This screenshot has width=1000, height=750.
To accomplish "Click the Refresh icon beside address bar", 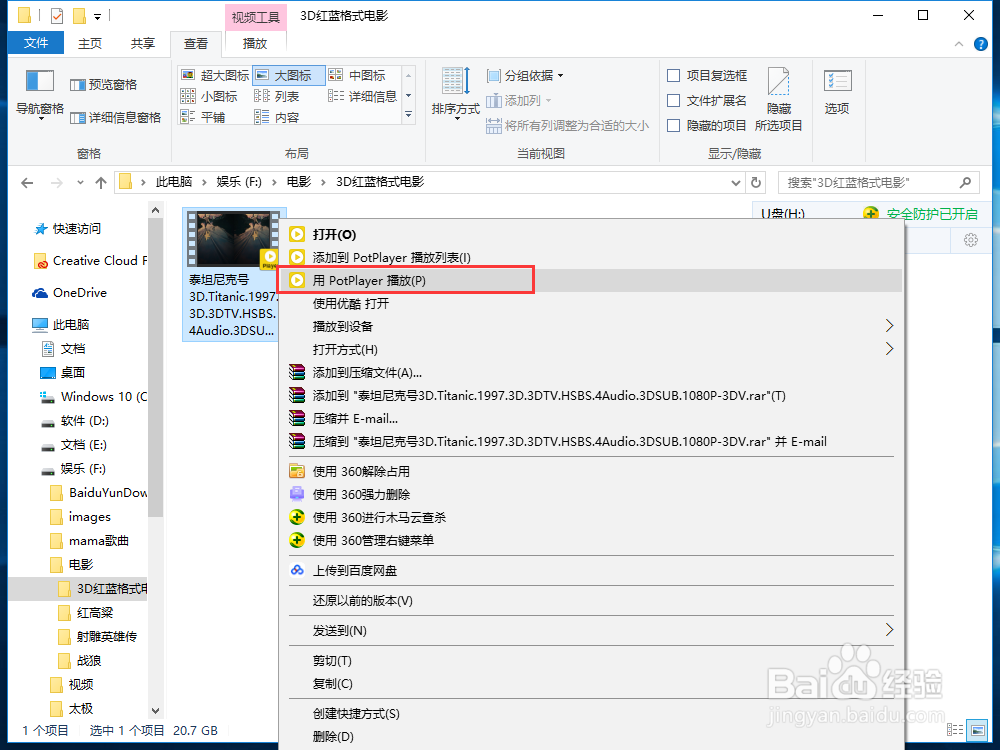I will [x=756, y=182].
